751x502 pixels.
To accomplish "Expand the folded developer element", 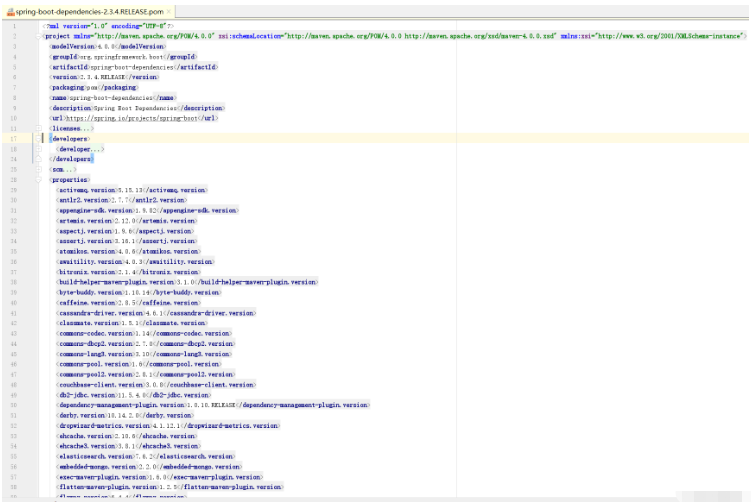I will (38, 149).
